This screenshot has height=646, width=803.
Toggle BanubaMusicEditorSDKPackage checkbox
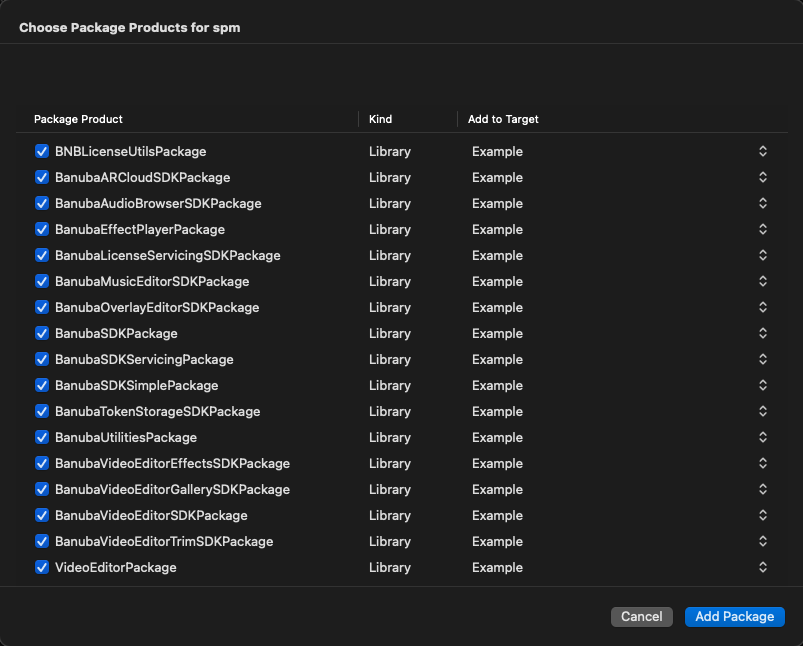pyautogui.click(x=42, y=281)
